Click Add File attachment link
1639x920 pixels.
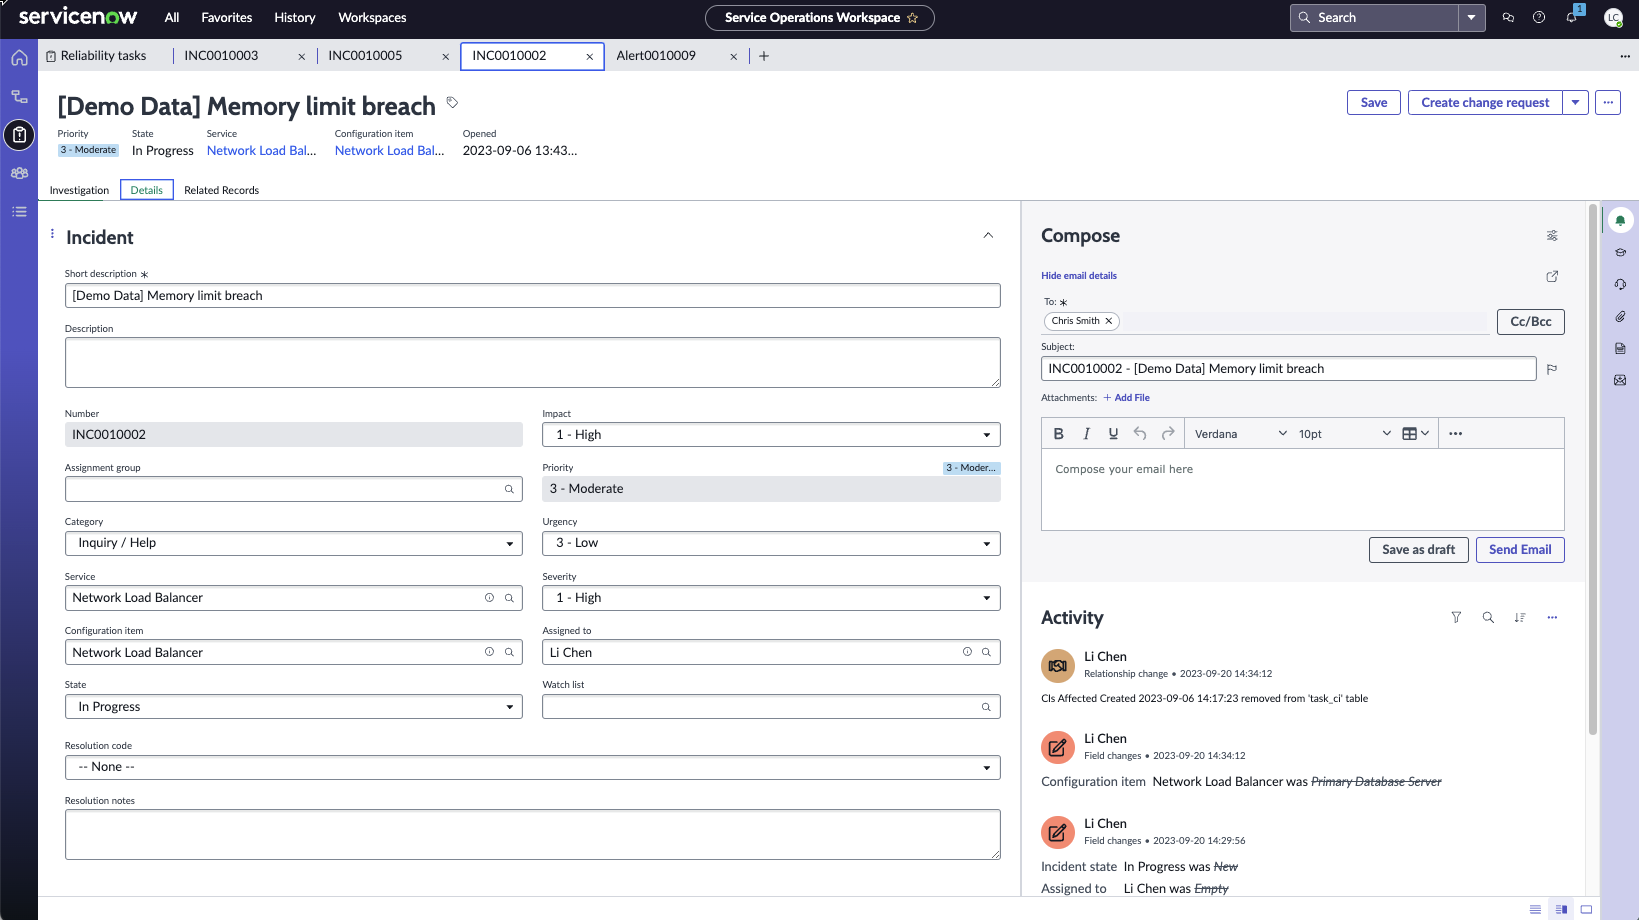(1127, 398)
